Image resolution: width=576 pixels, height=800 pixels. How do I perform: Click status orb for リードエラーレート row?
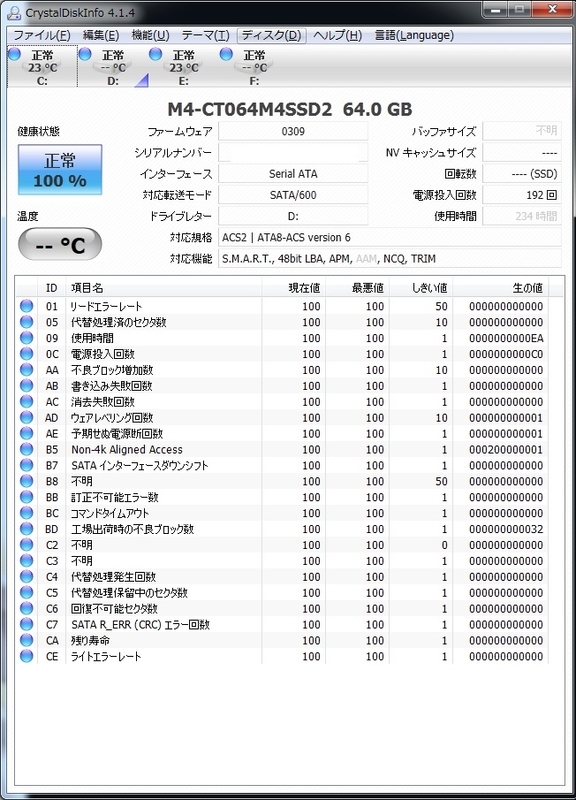[x=27, y=306]
